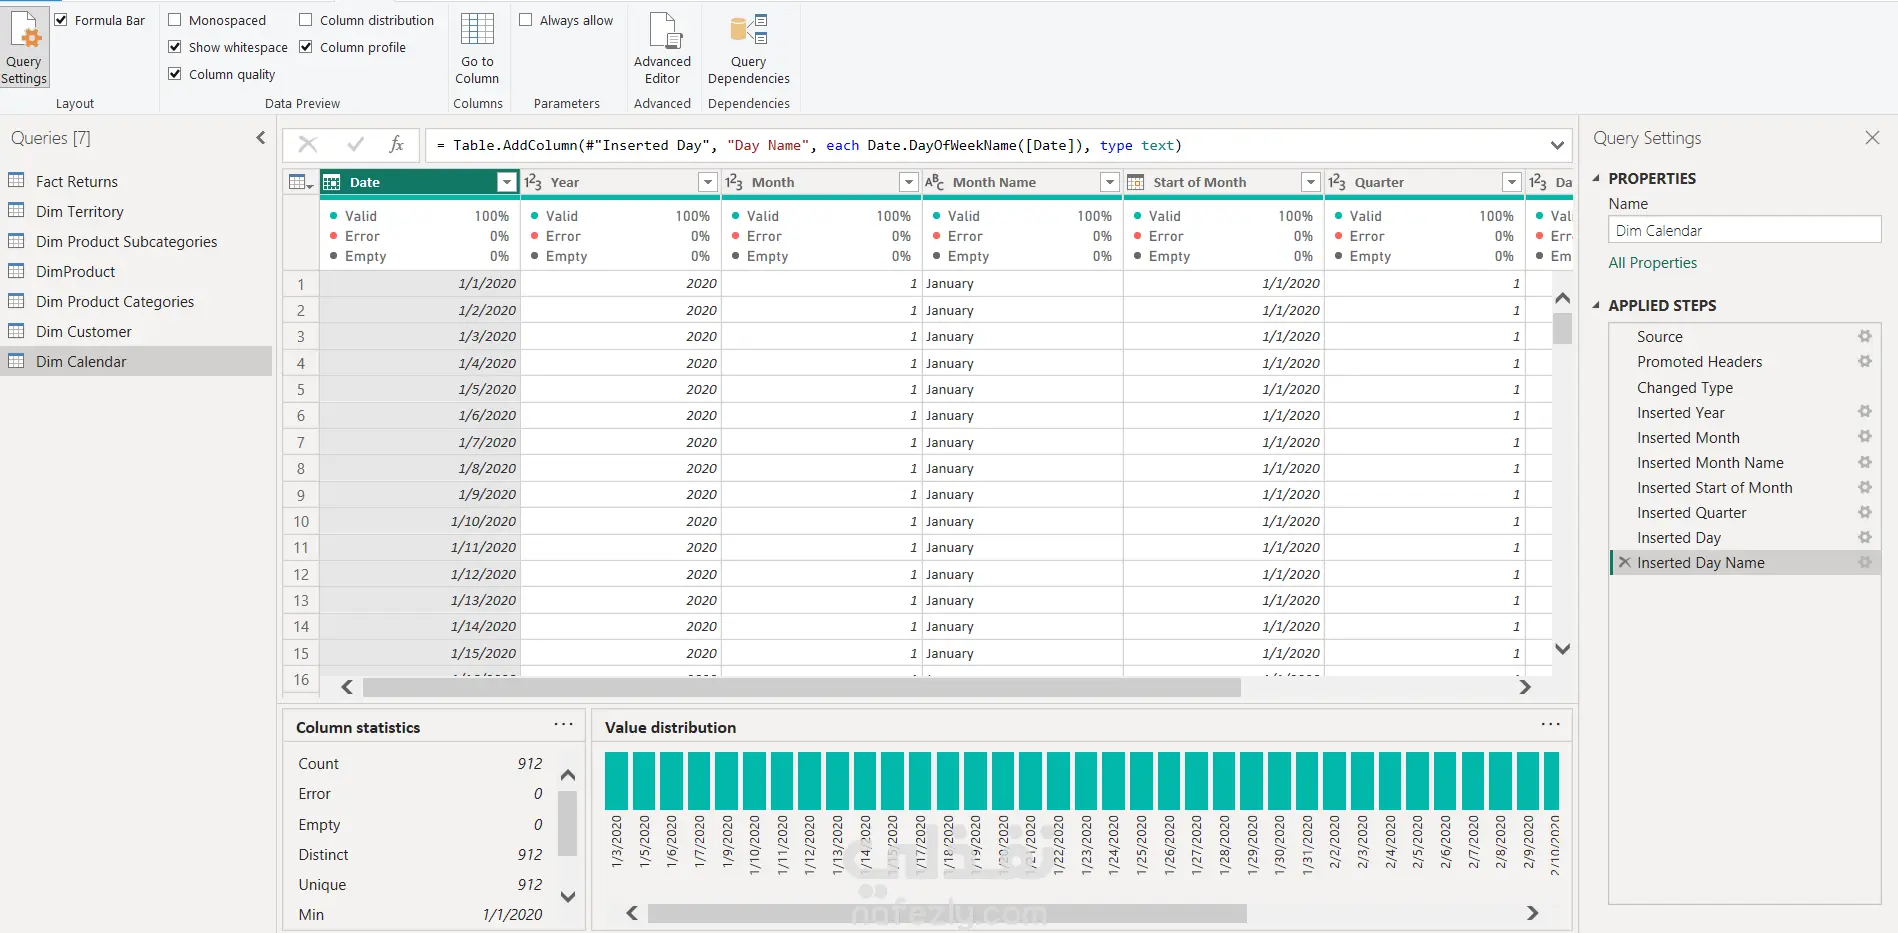Click the Go to Column button
Screen dimensions: 1898x933
tap(477, 48)
